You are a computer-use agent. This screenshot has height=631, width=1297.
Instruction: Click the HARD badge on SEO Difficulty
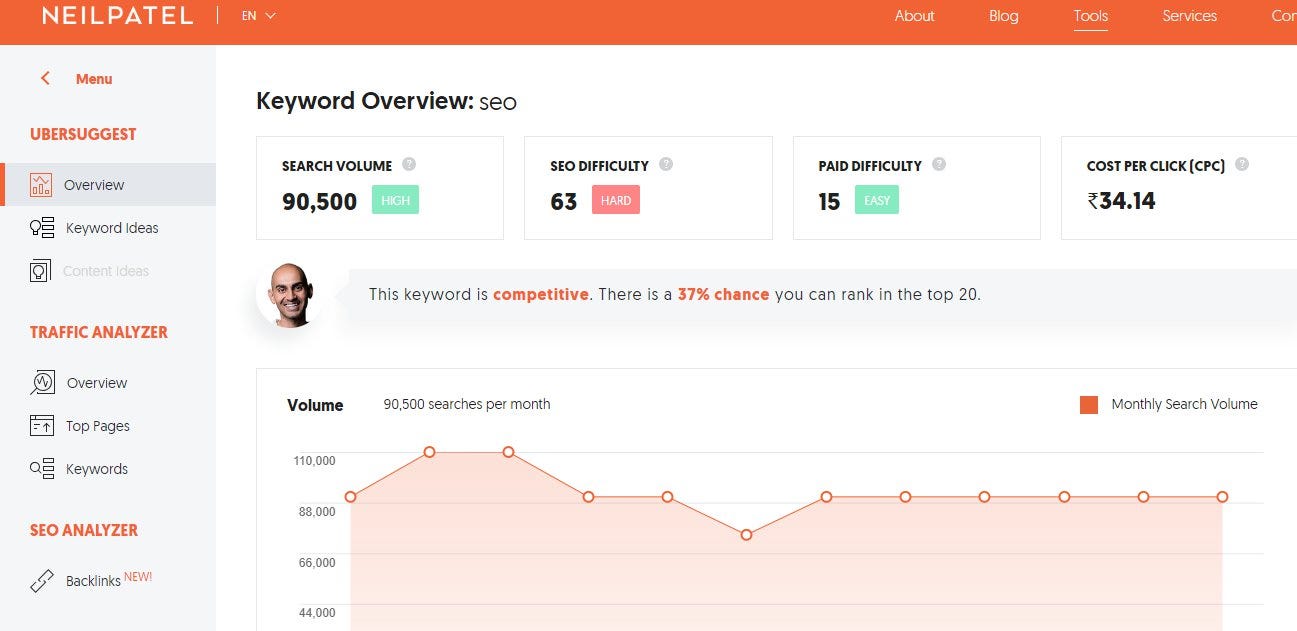pos(616,200)
